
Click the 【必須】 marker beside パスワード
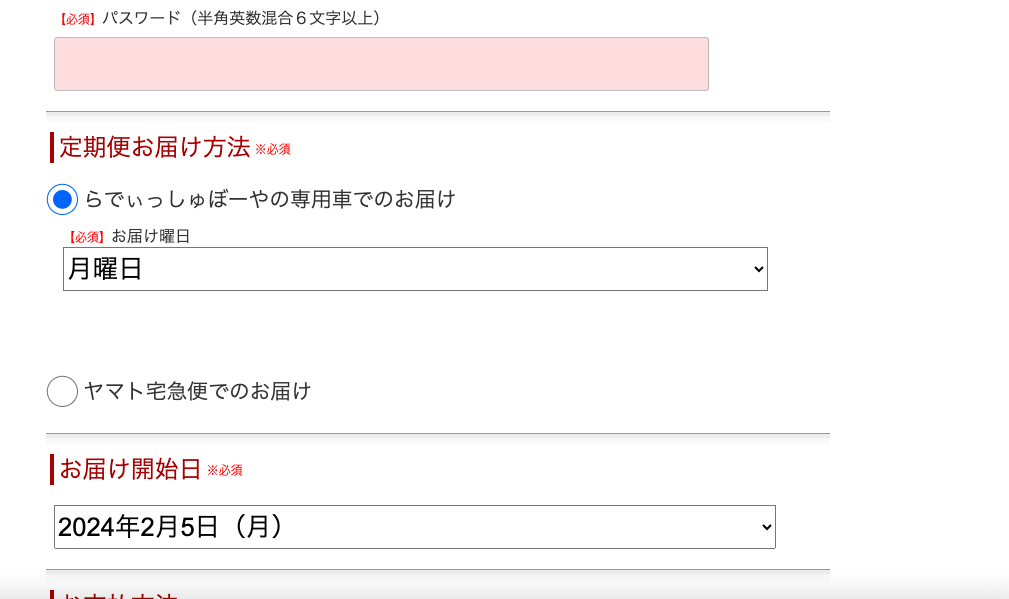pyautogui.click(x=76, y=19)
